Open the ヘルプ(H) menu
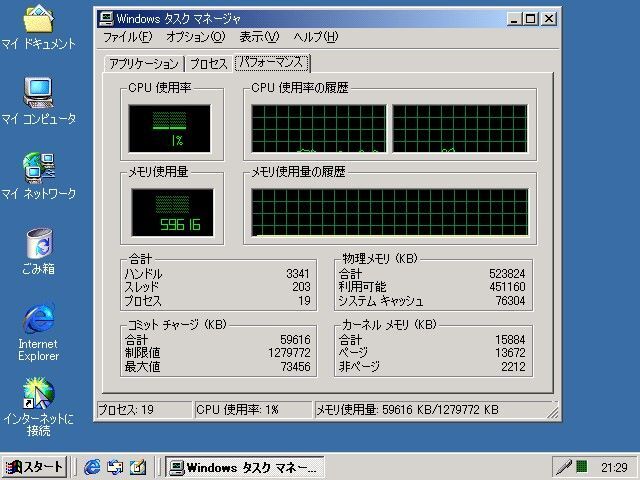The image size is (640, 480). coord(316,37)
